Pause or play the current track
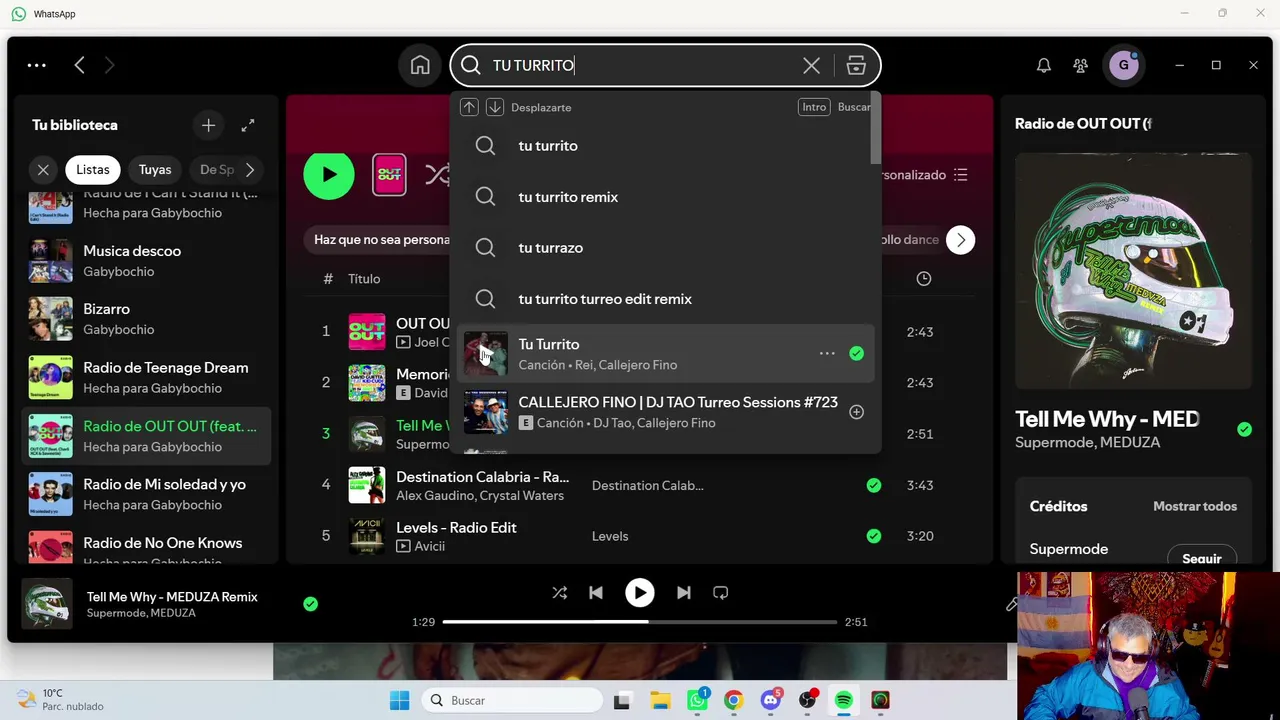This screenshot has height=720, width=1280. click(x=639, y=593)
